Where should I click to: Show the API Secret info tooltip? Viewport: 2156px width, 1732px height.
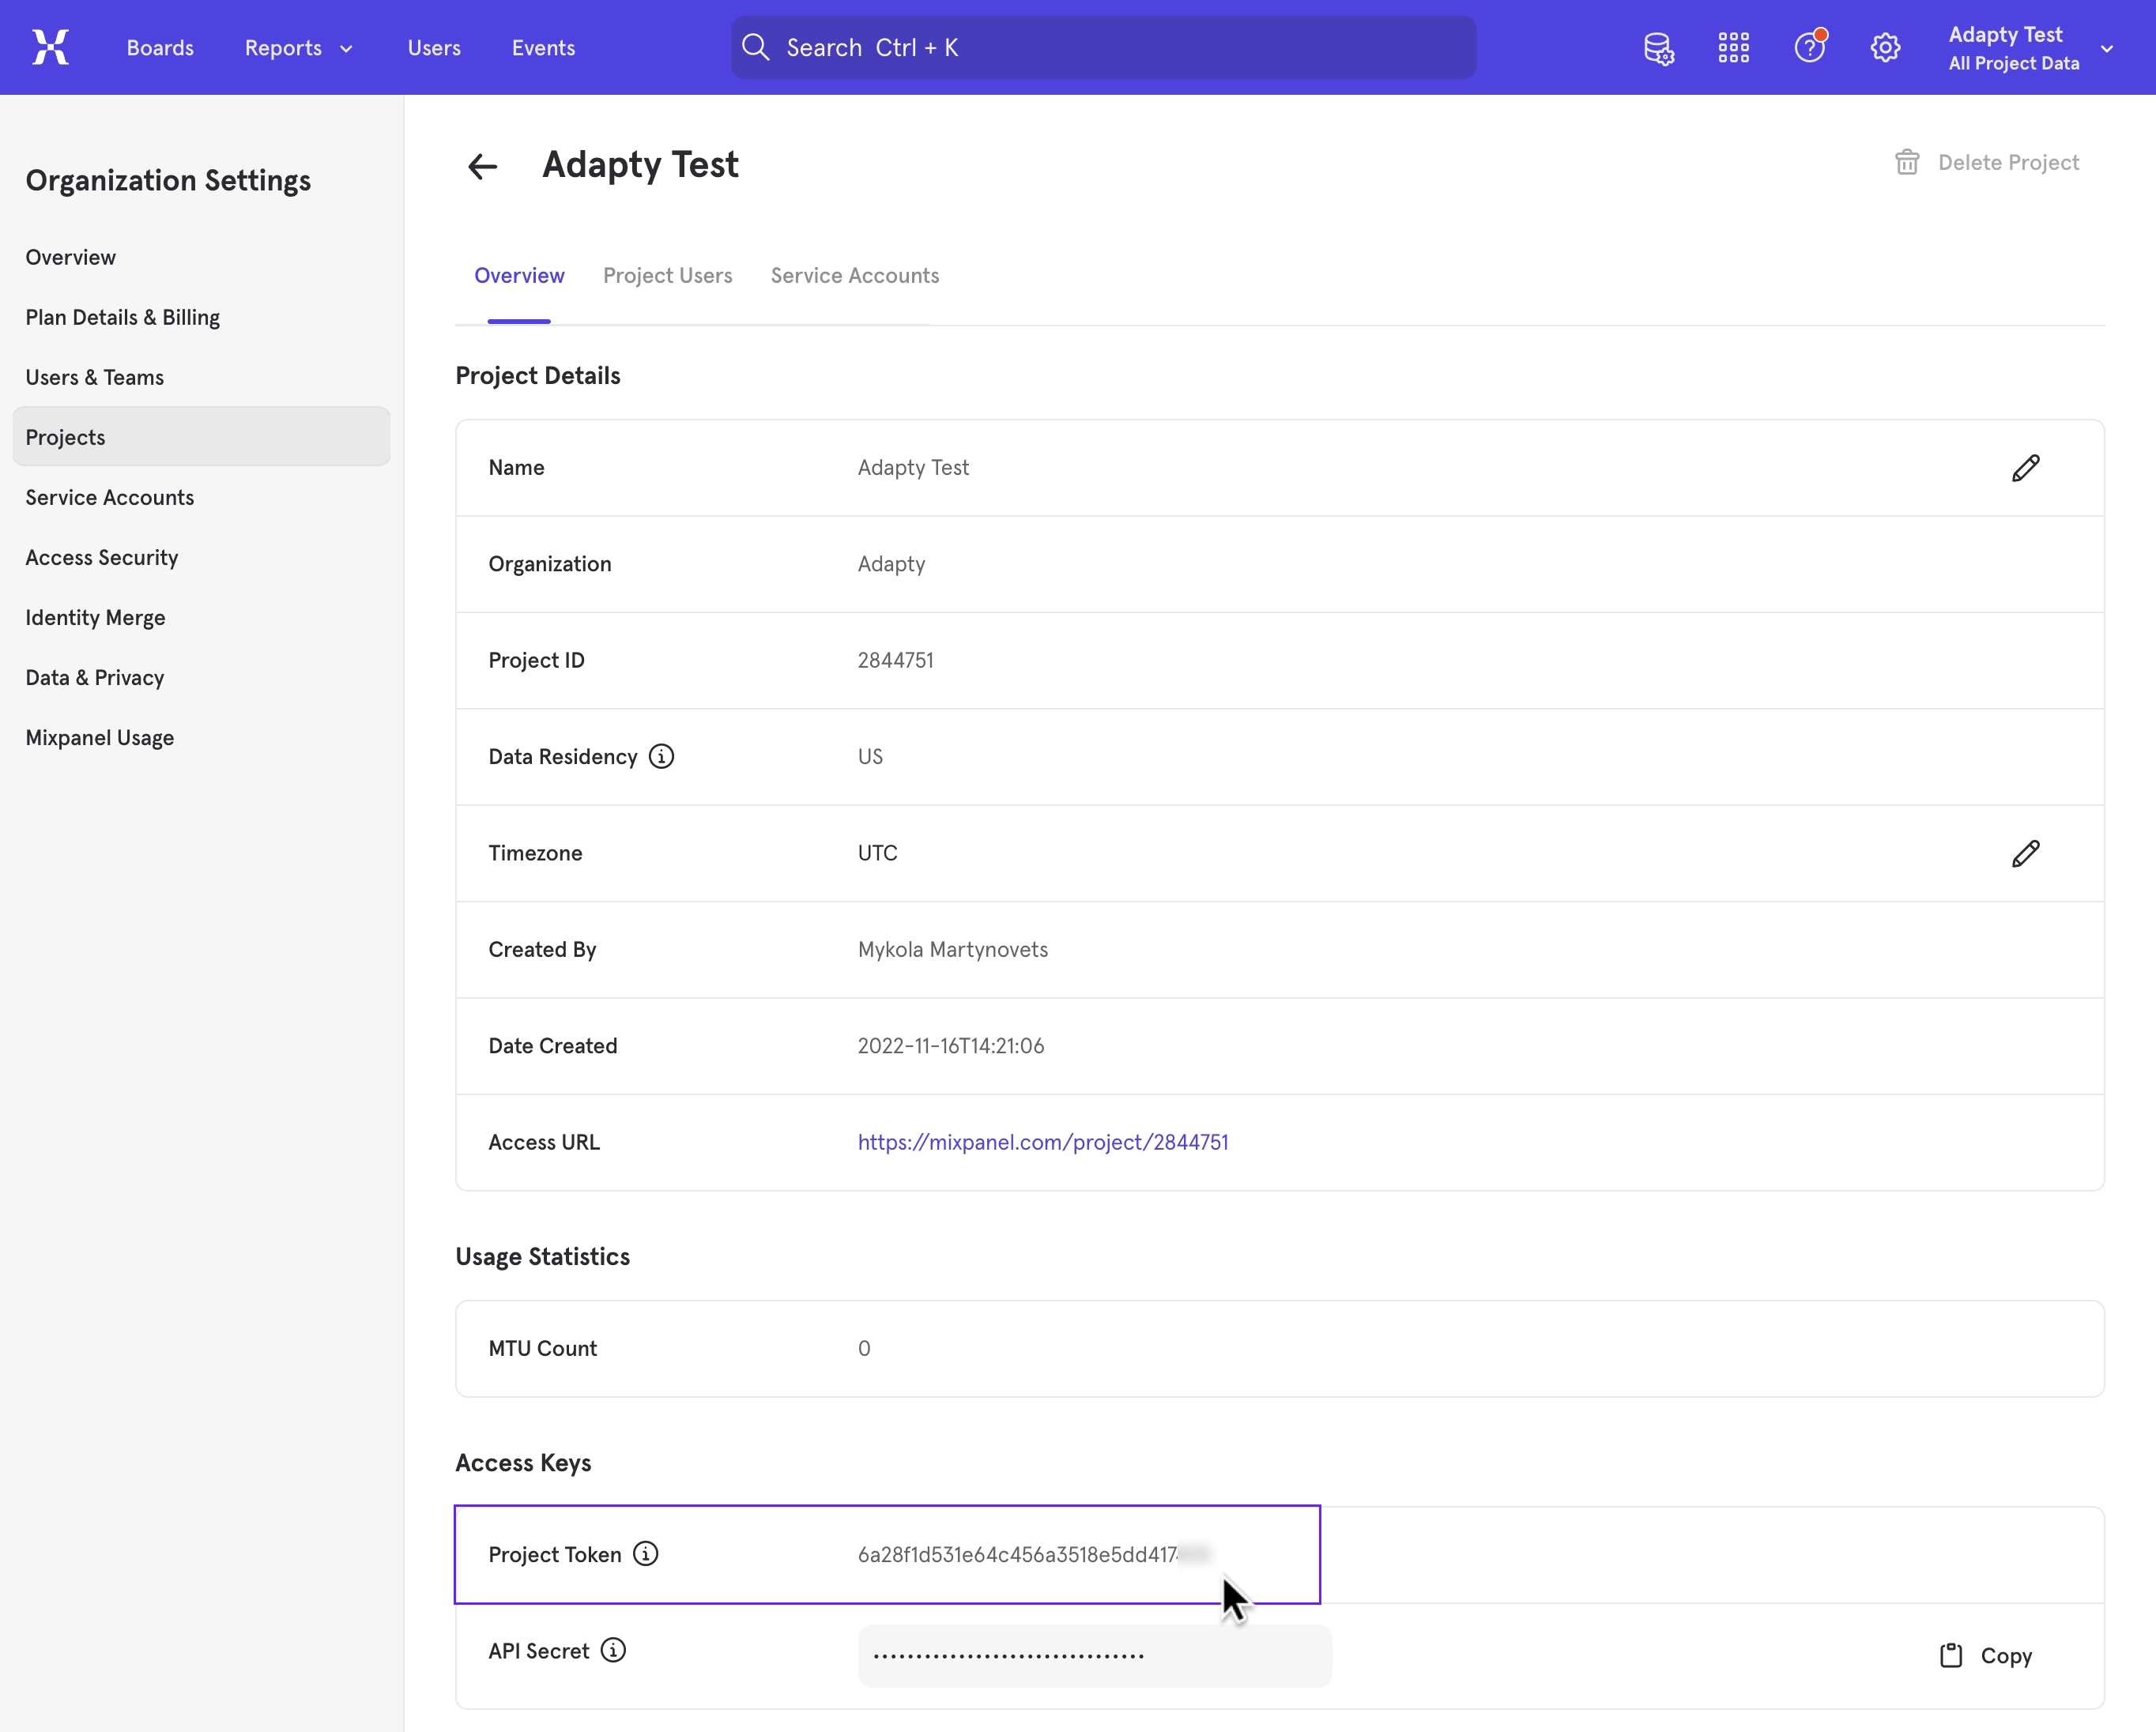pyautogui.click(x=613, y=1650)
